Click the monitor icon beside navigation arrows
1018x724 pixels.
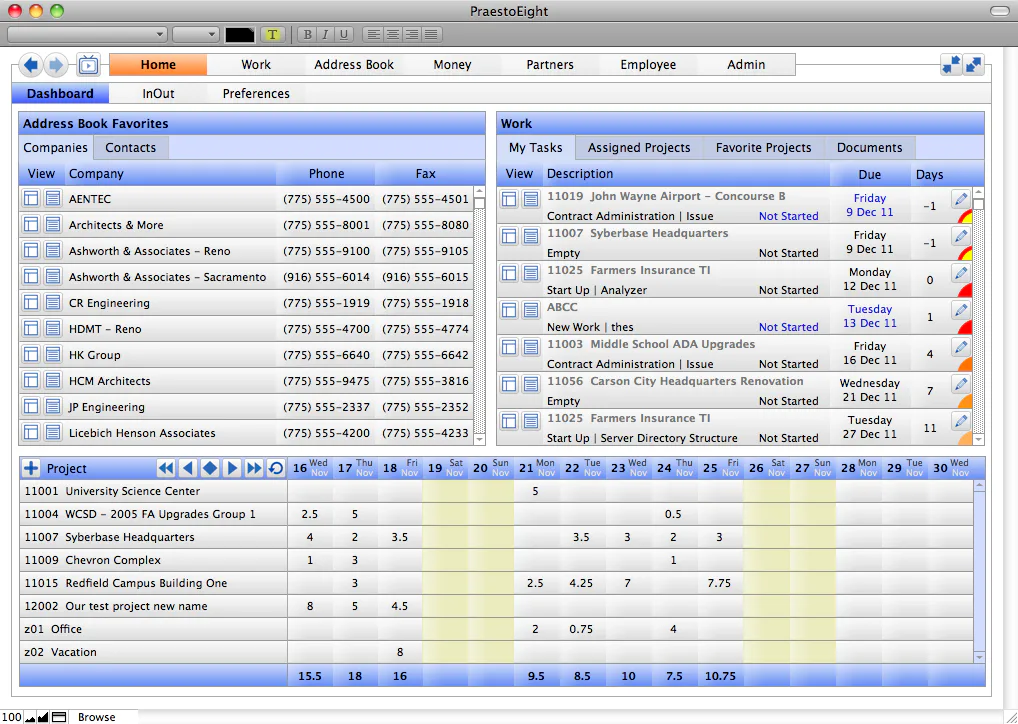click(88, 64)
